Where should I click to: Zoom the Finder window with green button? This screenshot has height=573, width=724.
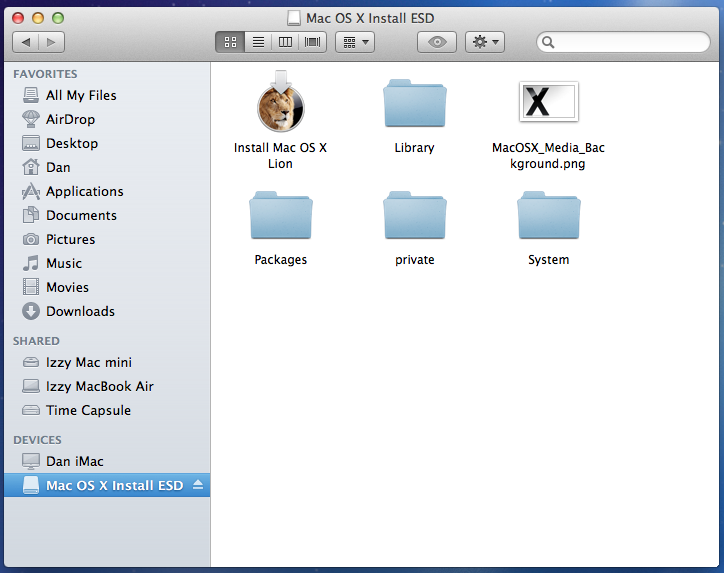[x=58, y=18]
